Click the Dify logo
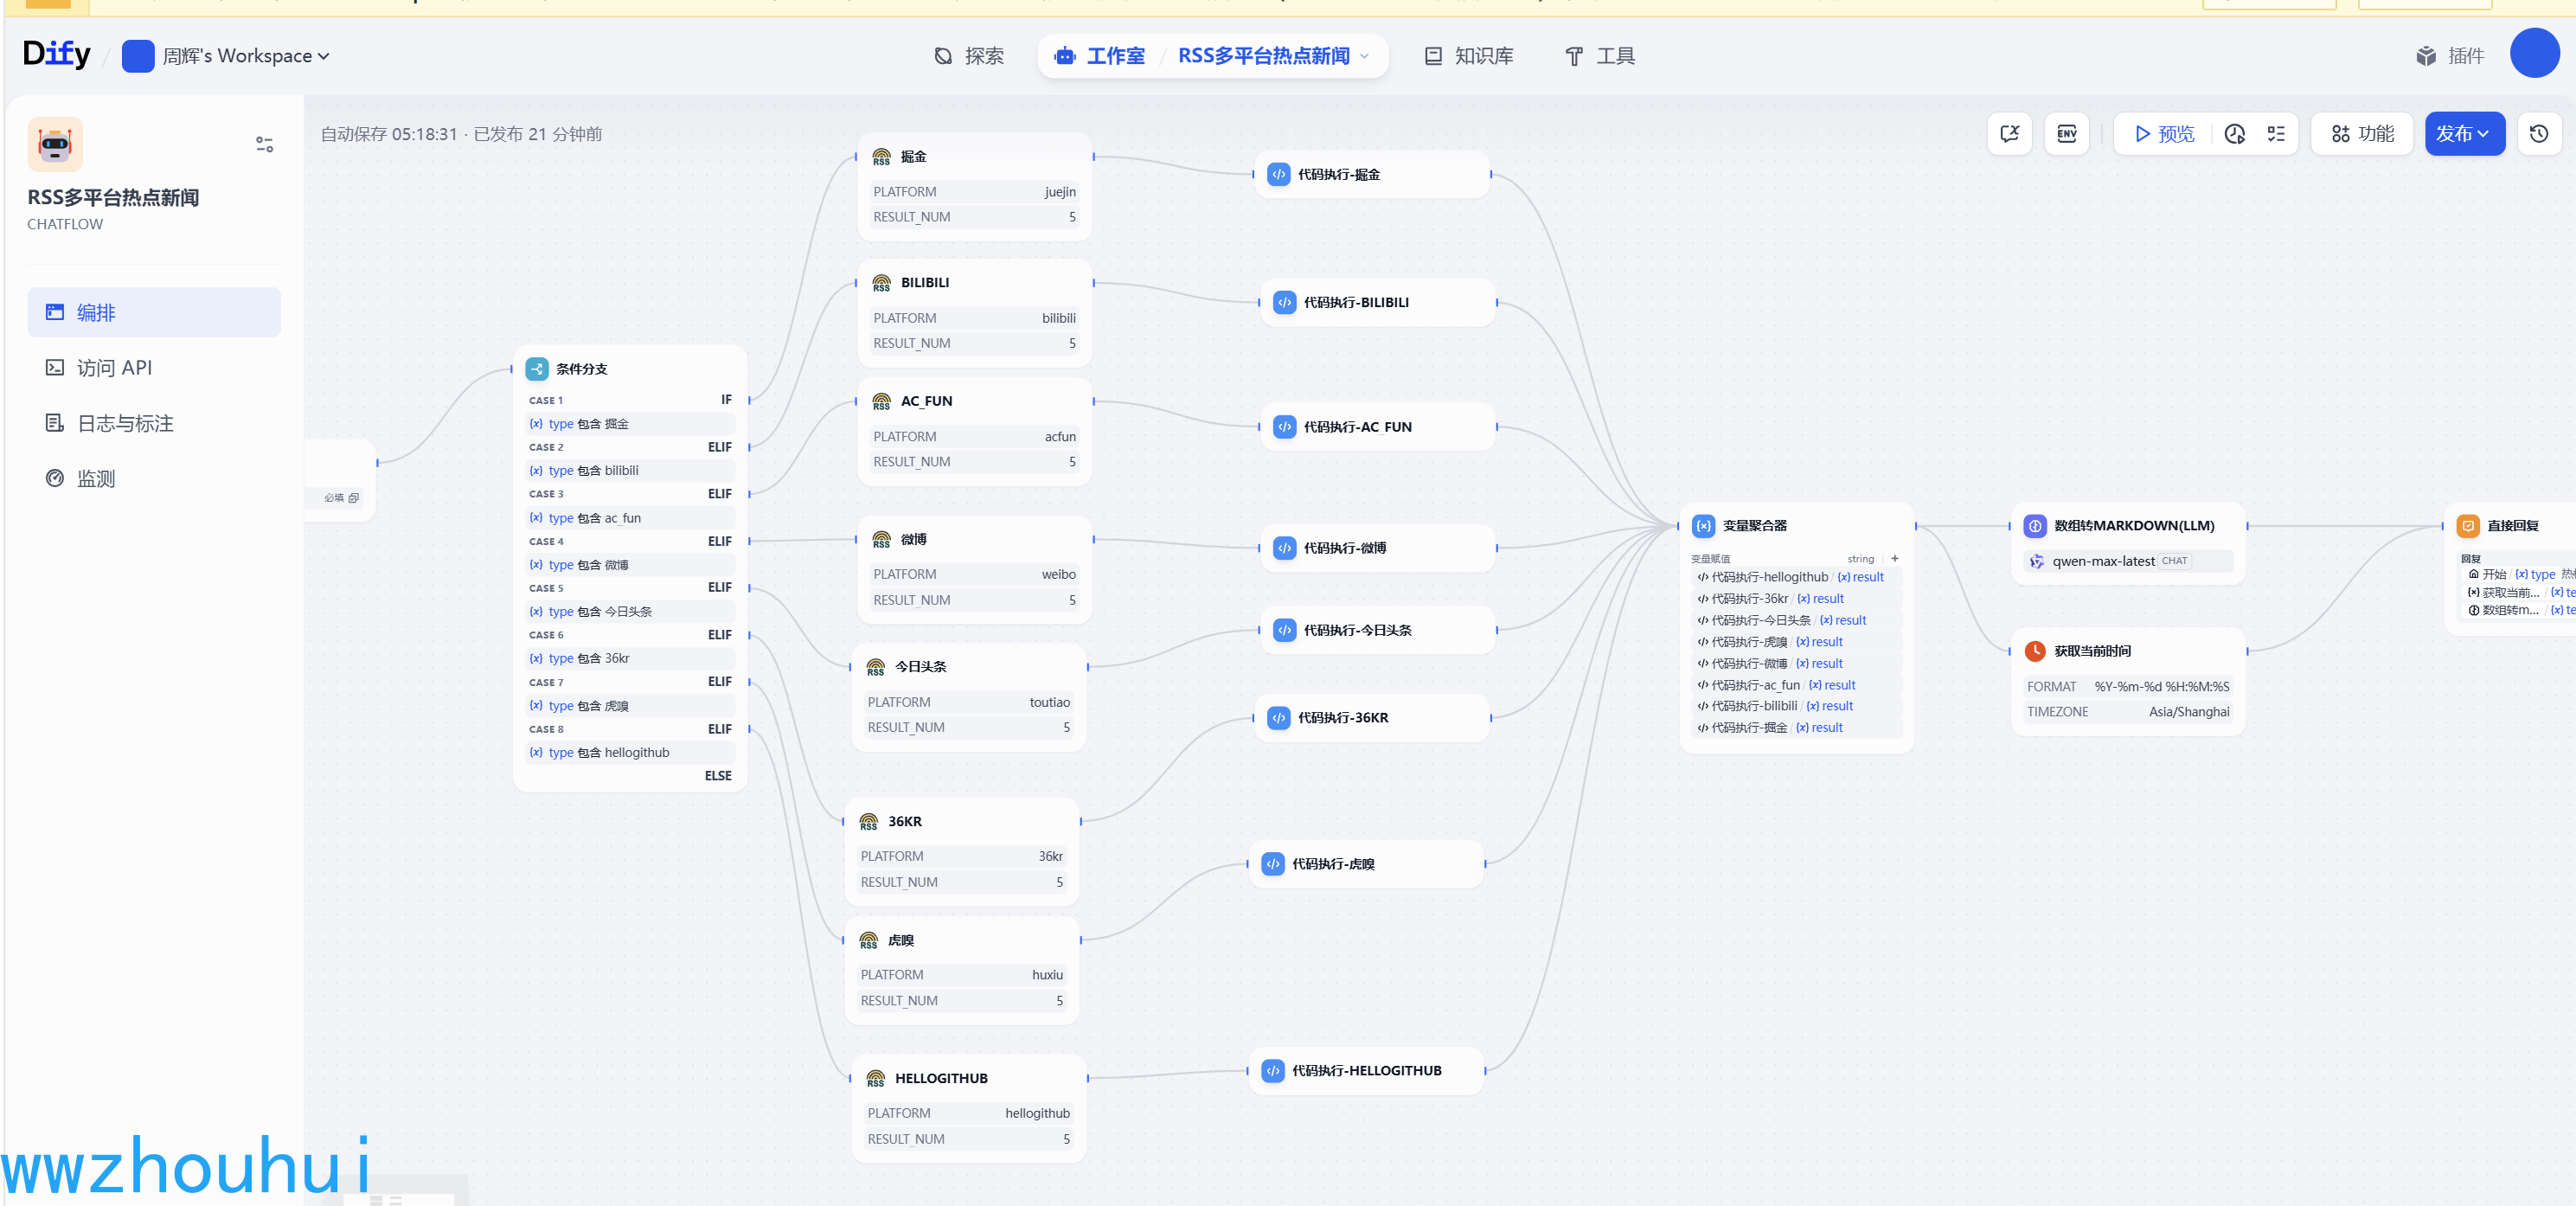 point(57,54)
